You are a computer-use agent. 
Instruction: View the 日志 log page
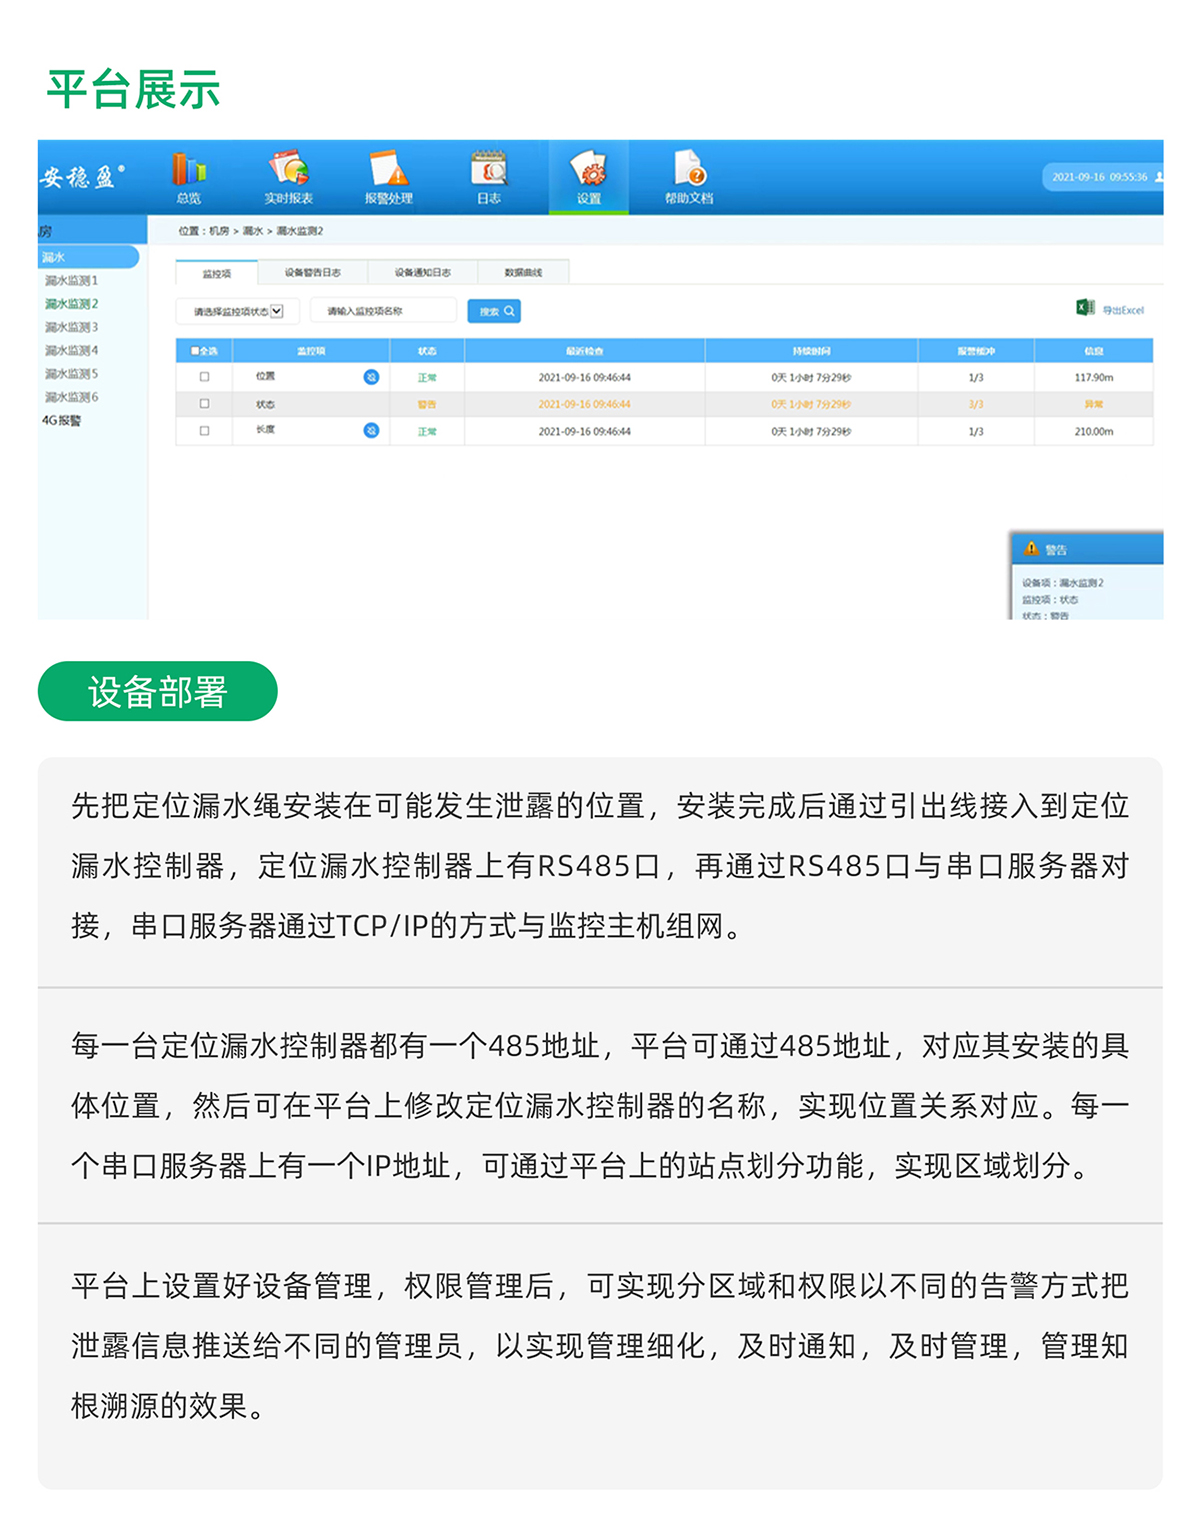pos(490,178)
